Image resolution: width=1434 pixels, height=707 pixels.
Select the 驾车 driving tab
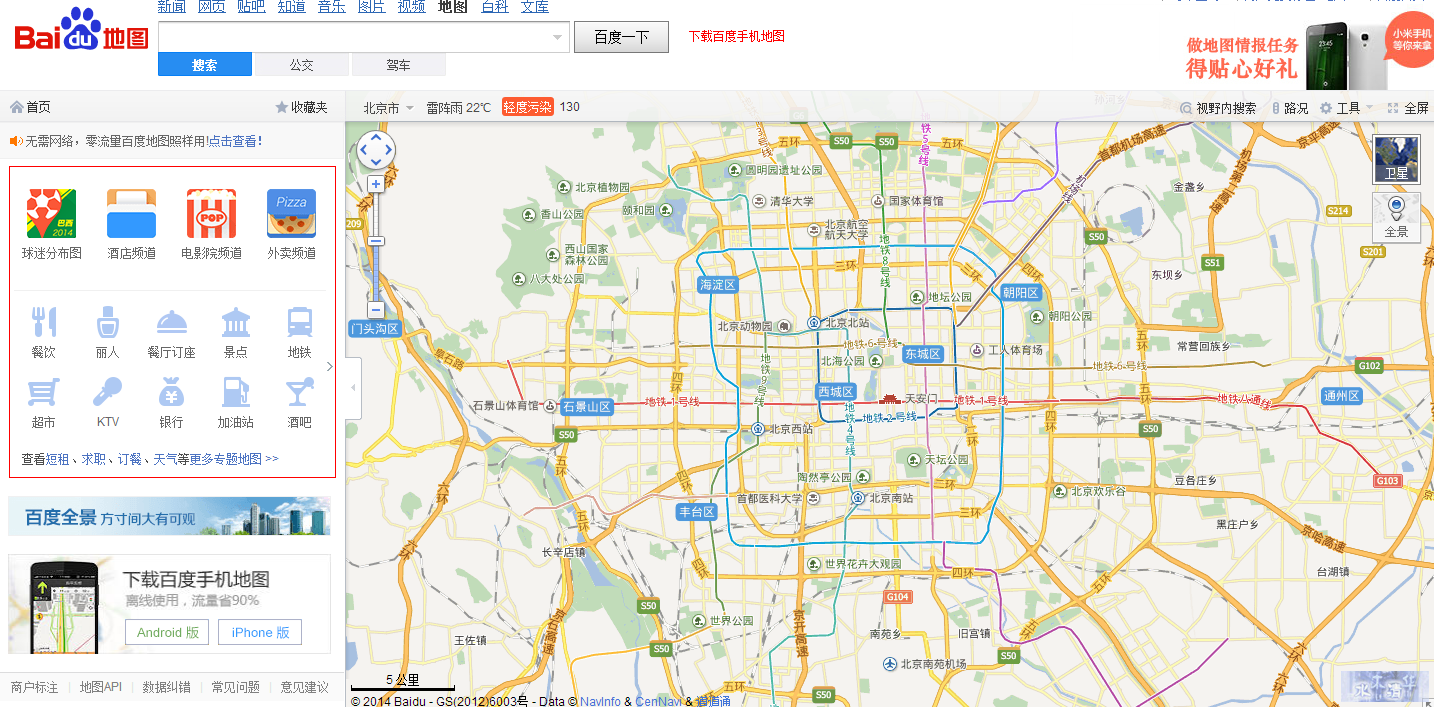(x=398, y=64)
